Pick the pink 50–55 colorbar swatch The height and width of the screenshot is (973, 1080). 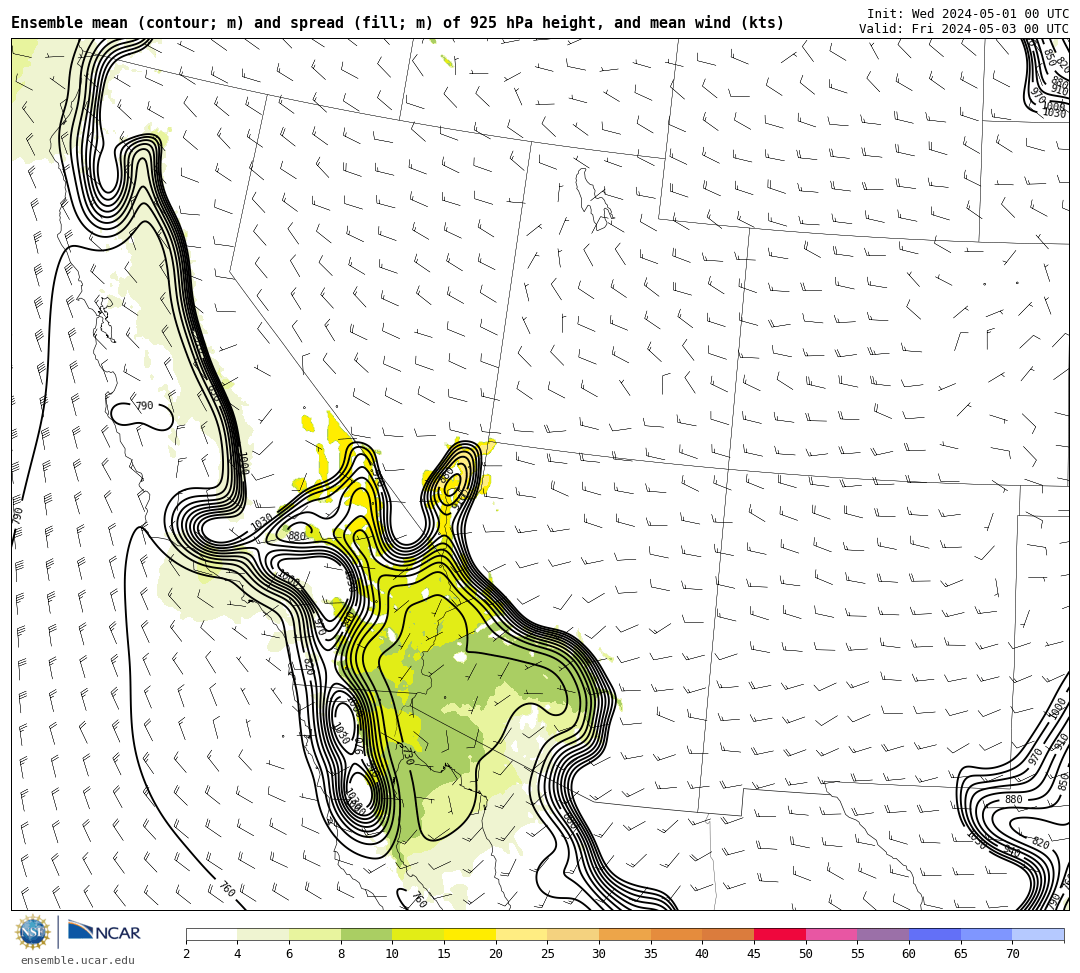[x=831, y=934]
